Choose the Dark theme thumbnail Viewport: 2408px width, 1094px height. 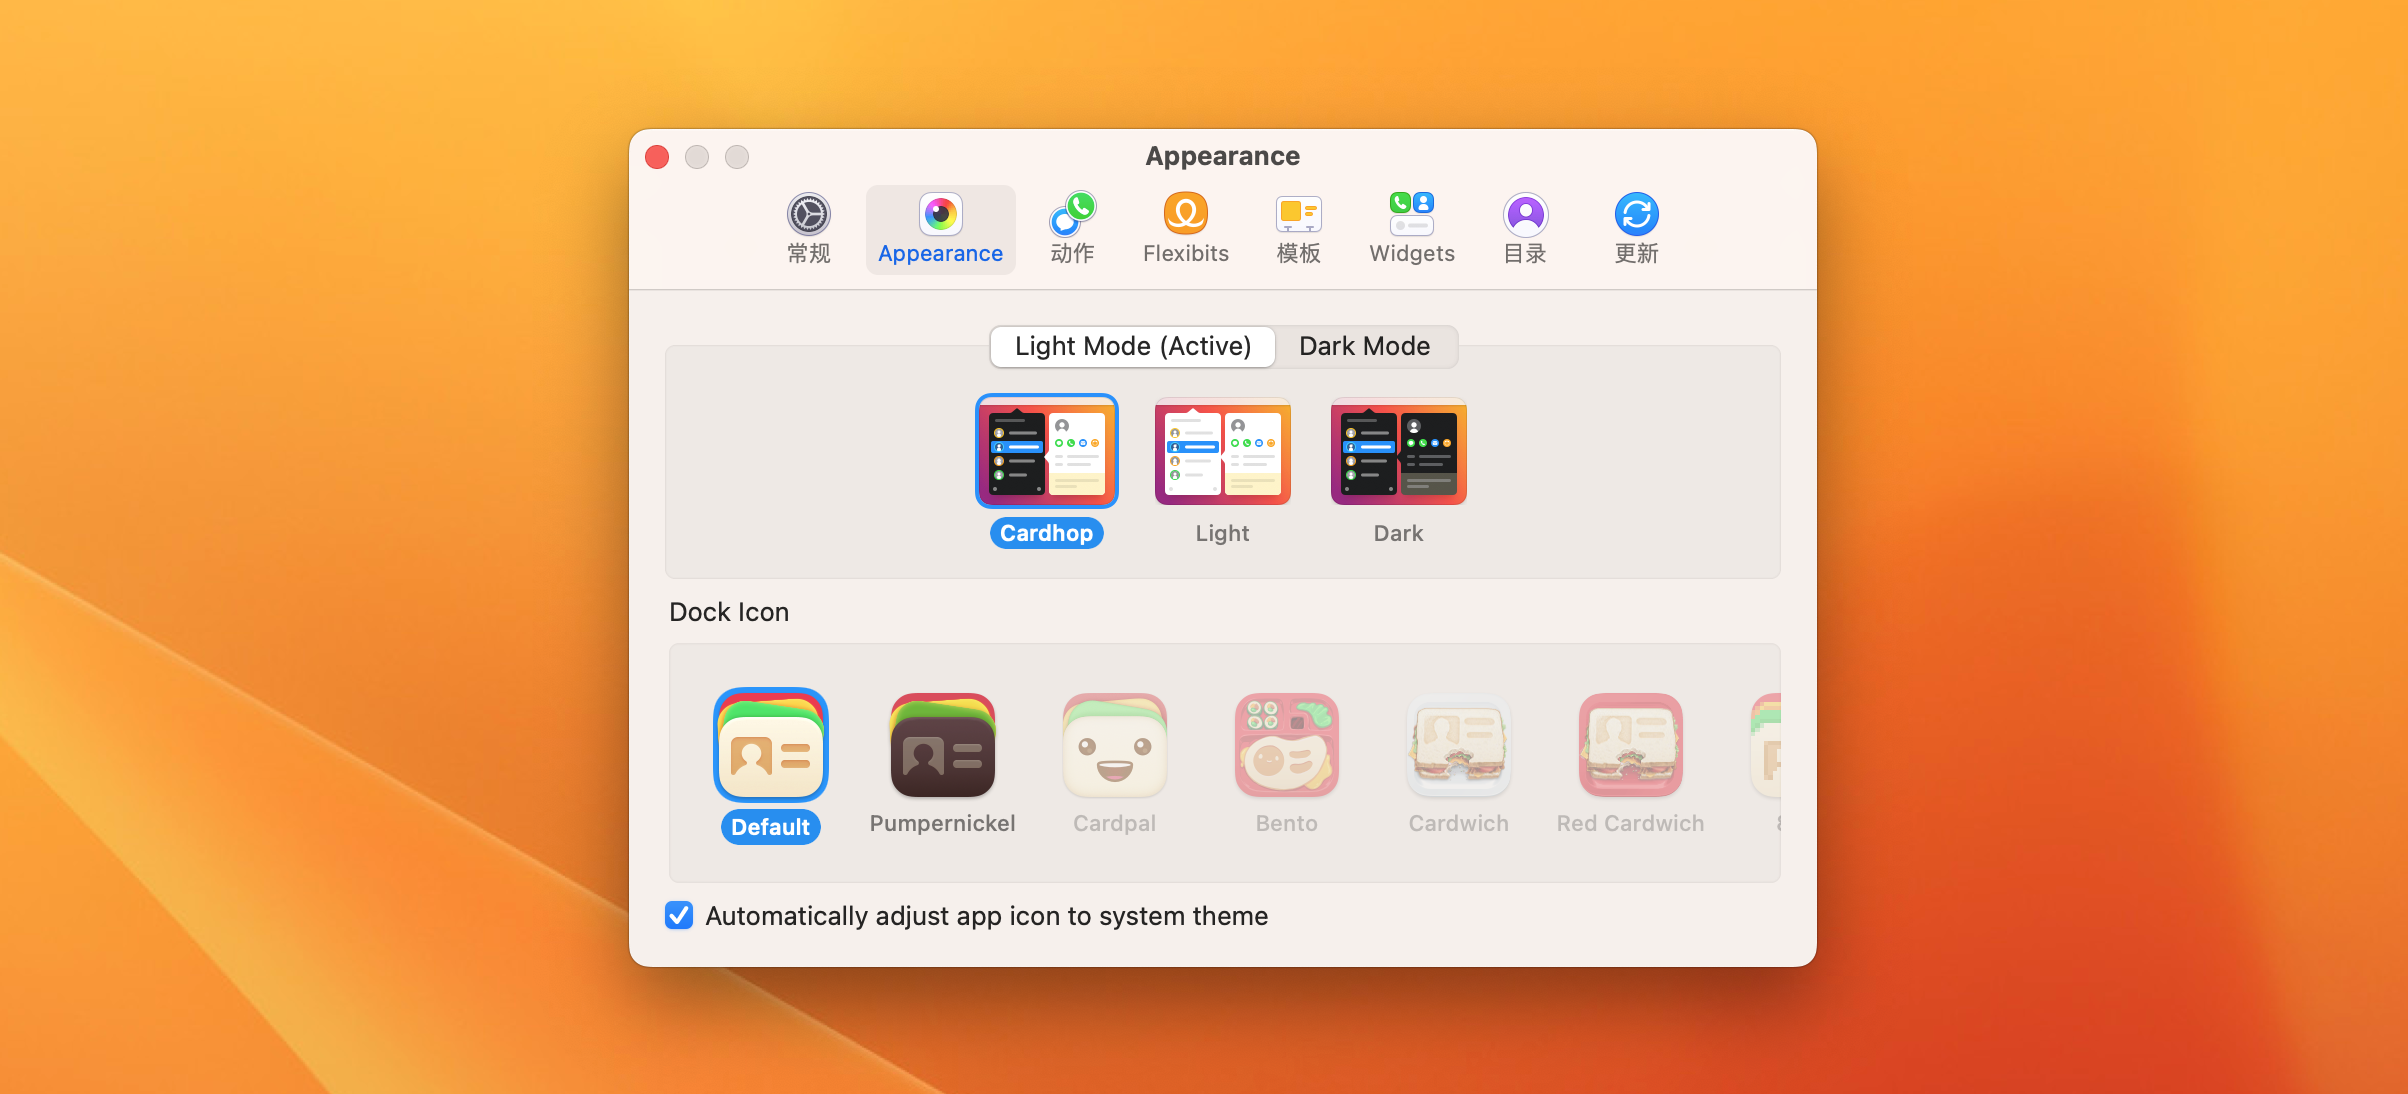[1398, 451]
